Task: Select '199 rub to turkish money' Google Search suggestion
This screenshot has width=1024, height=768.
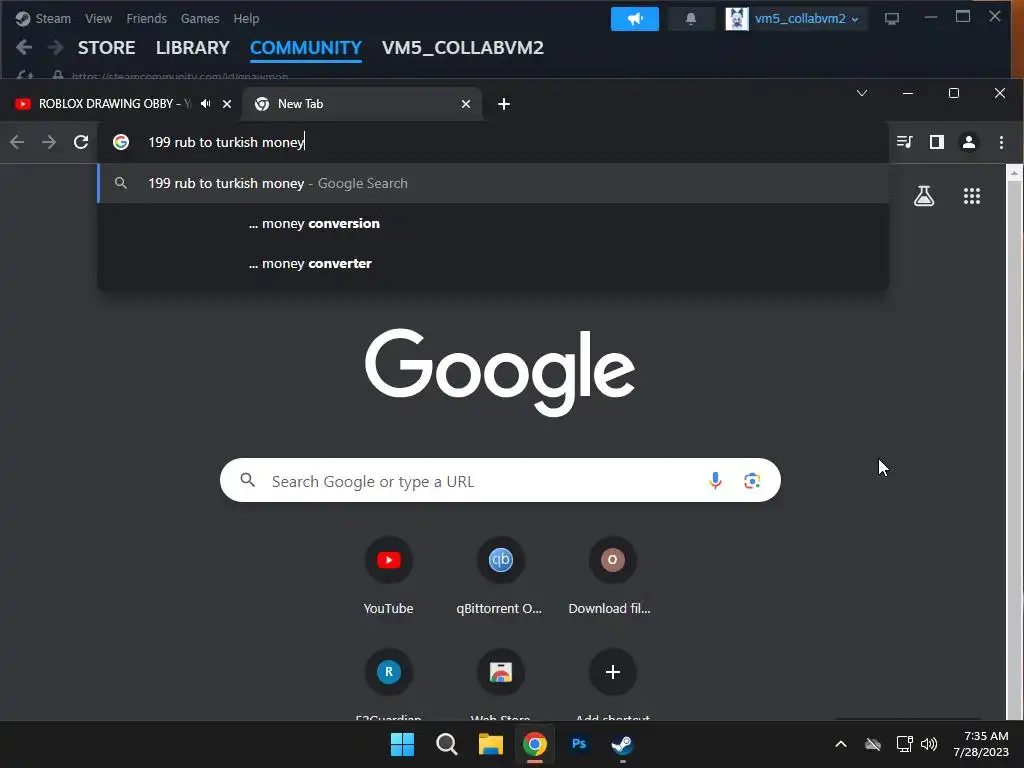Action: [x=493, y=184]
